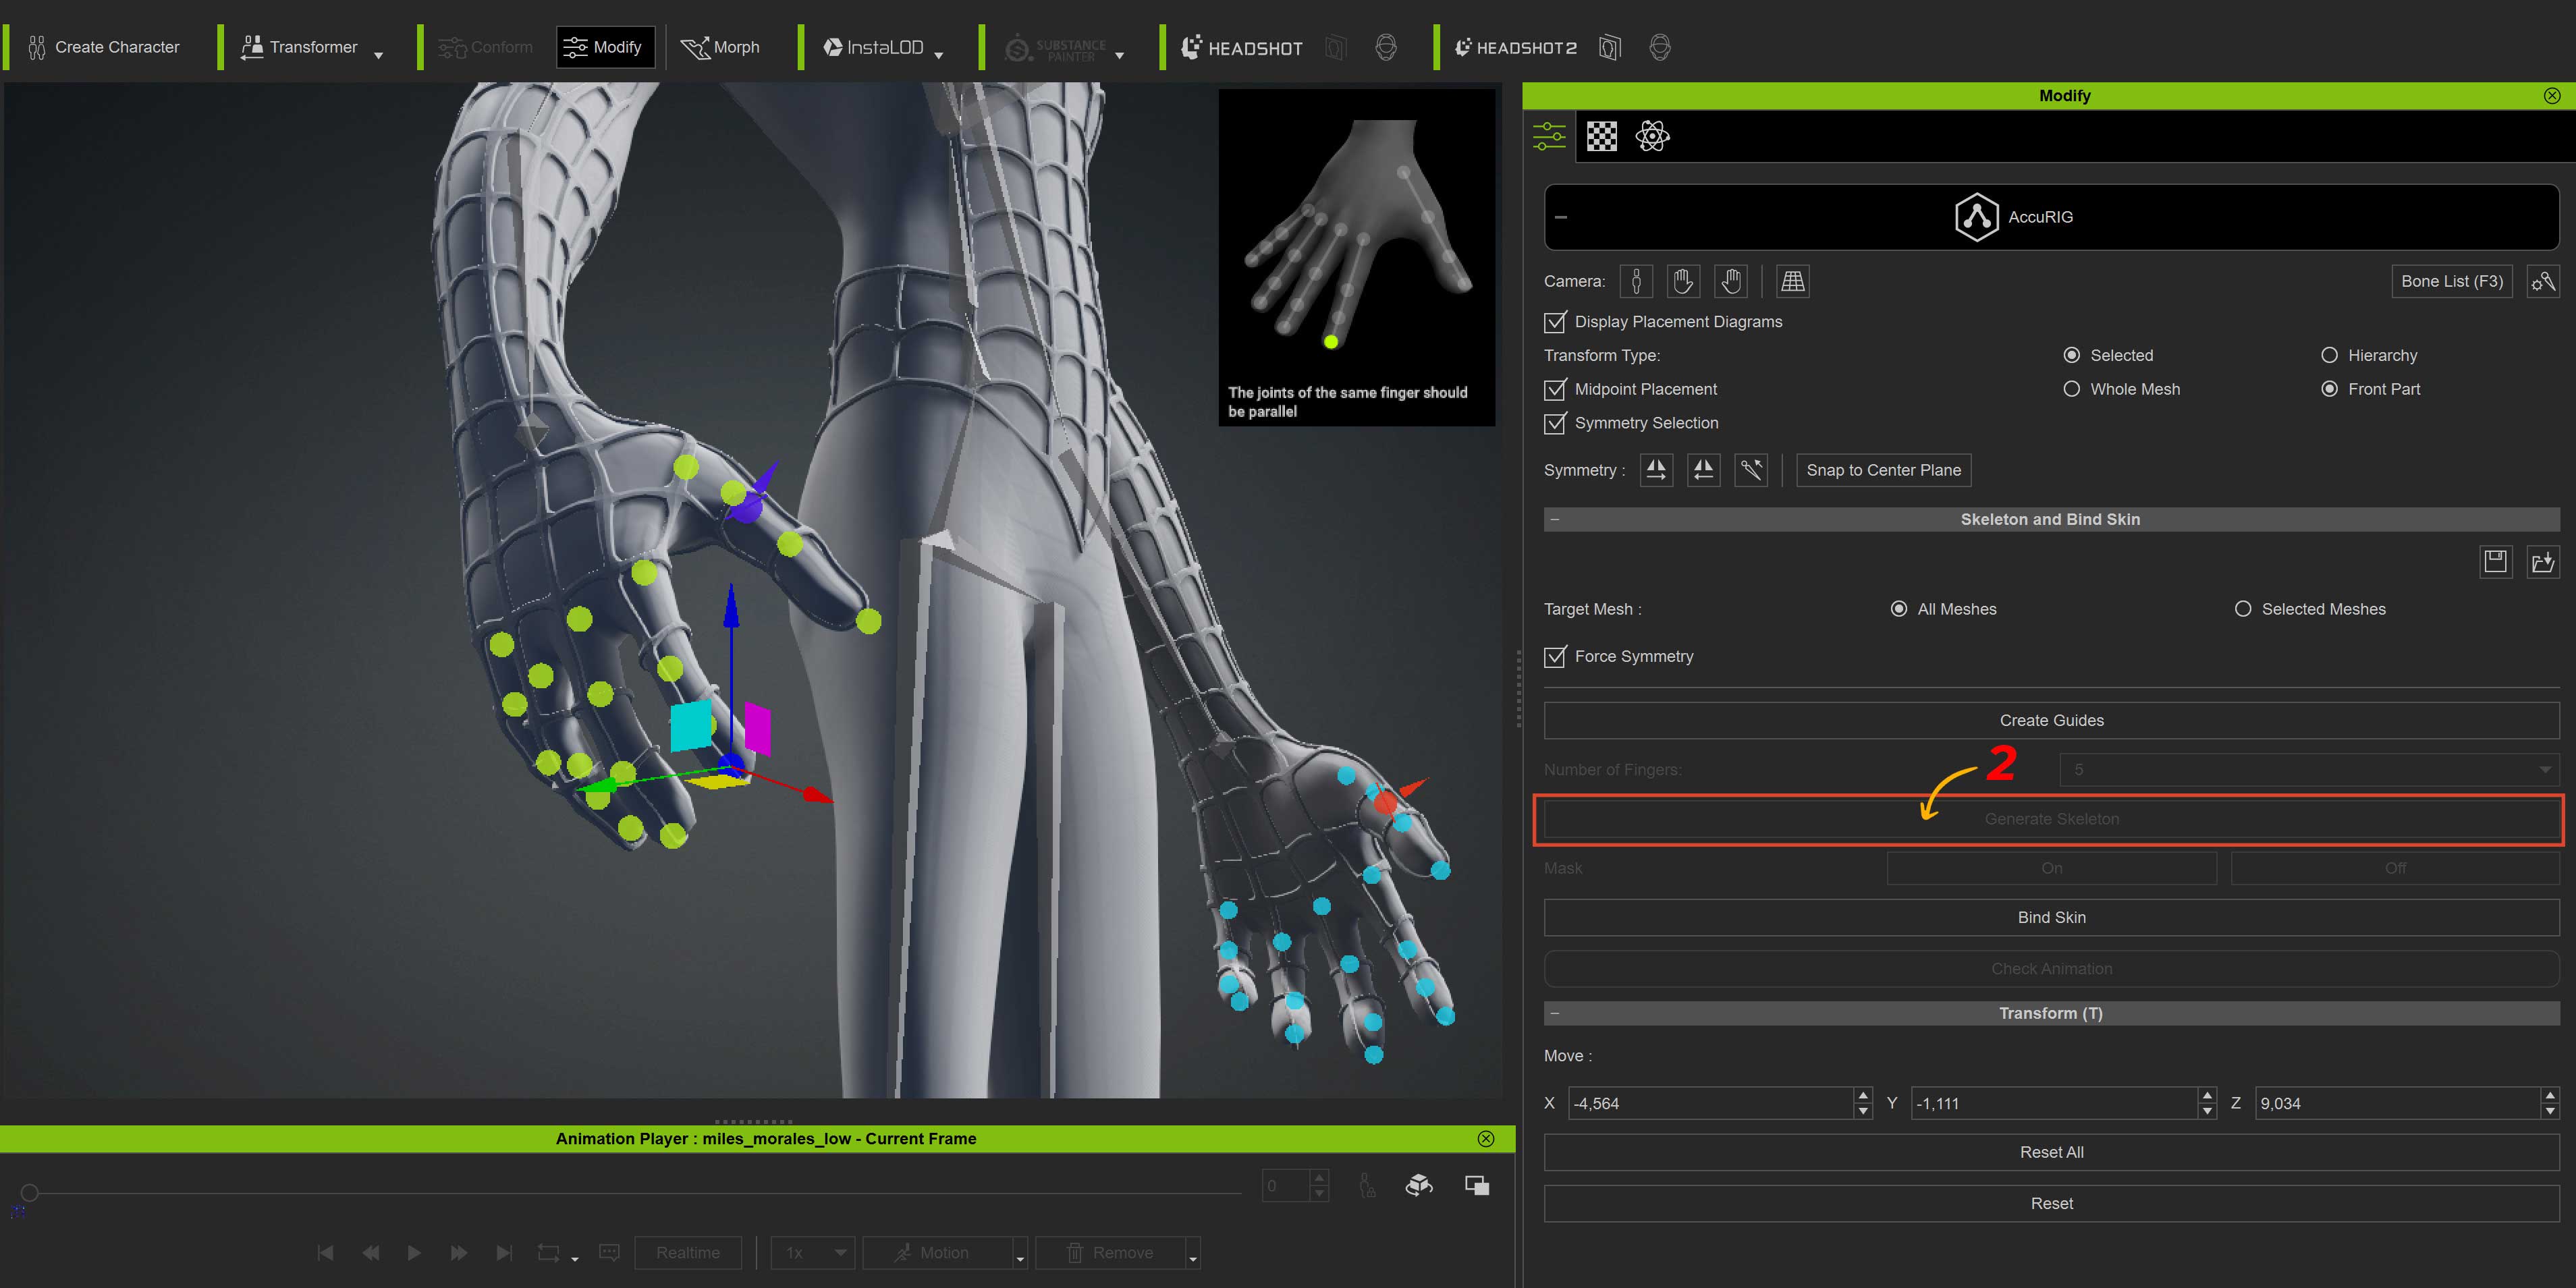Open the InstaLOD dropdown arrow
The image size is (2576, 1288).
(x=939, y=55)
